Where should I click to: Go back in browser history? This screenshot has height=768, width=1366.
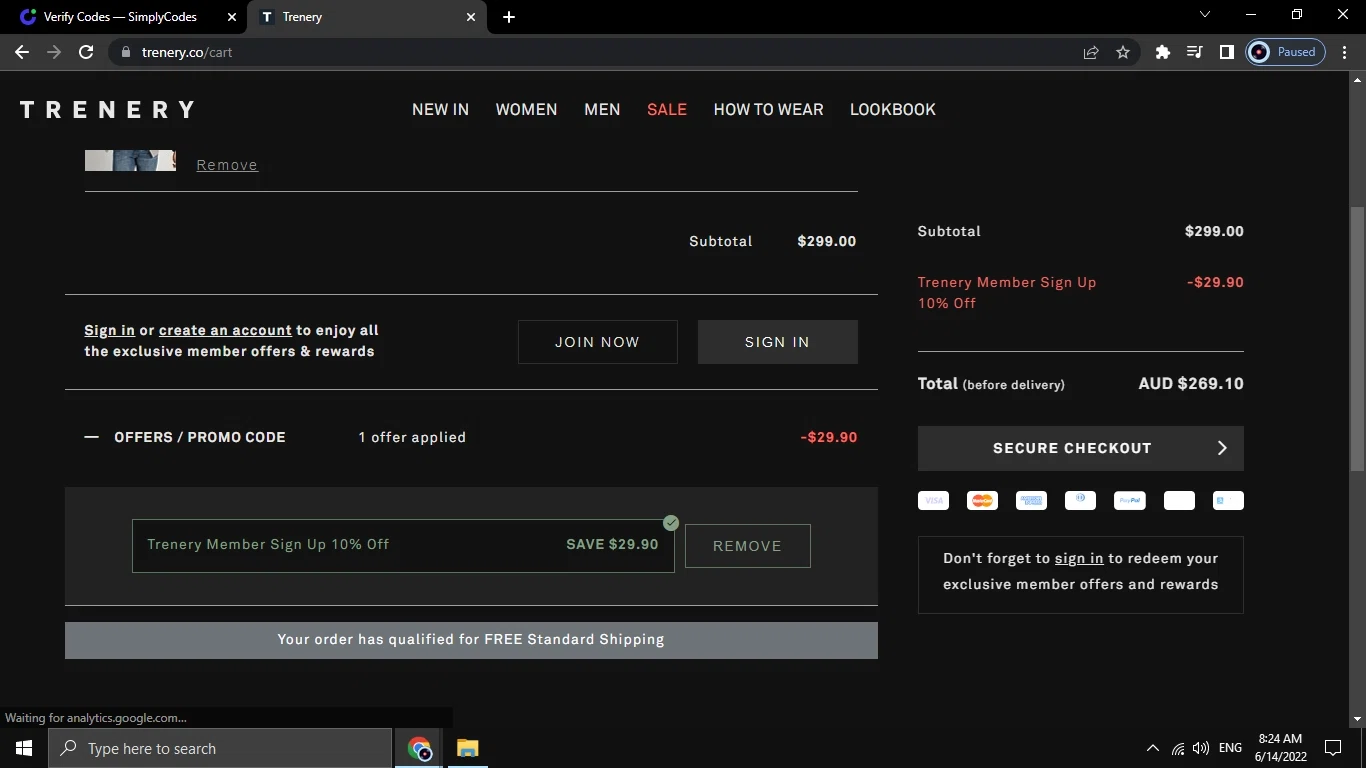coord(22,52)
